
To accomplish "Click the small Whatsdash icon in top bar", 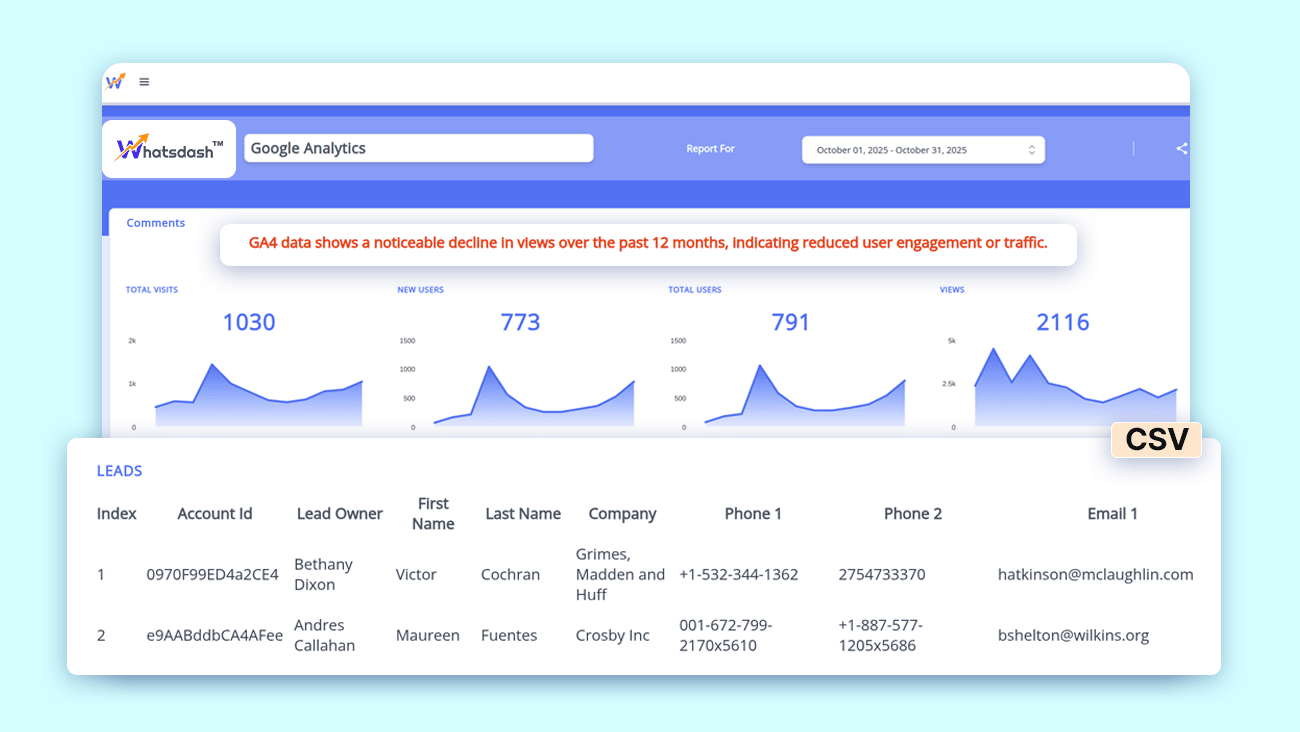I will click(x=116, y=82).
